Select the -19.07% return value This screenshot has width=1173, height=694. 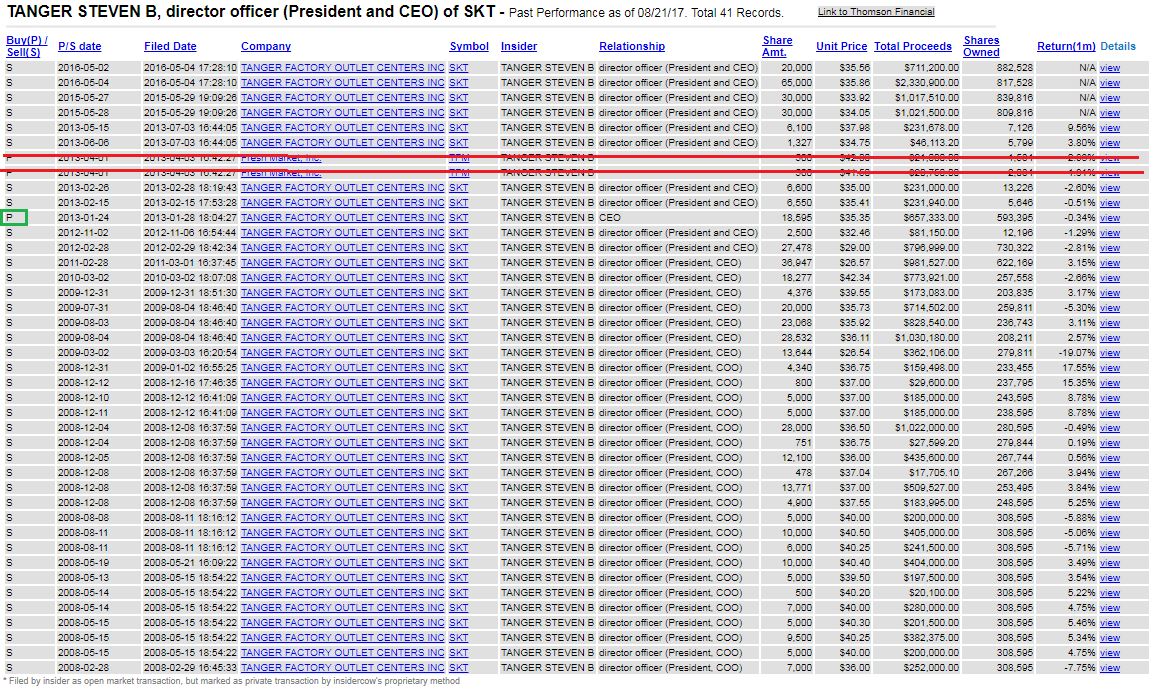point(1076,352)
